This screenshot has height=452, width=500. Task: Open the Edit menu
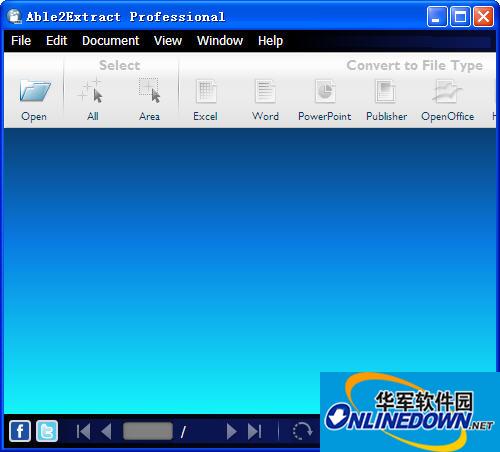point(56,41)
